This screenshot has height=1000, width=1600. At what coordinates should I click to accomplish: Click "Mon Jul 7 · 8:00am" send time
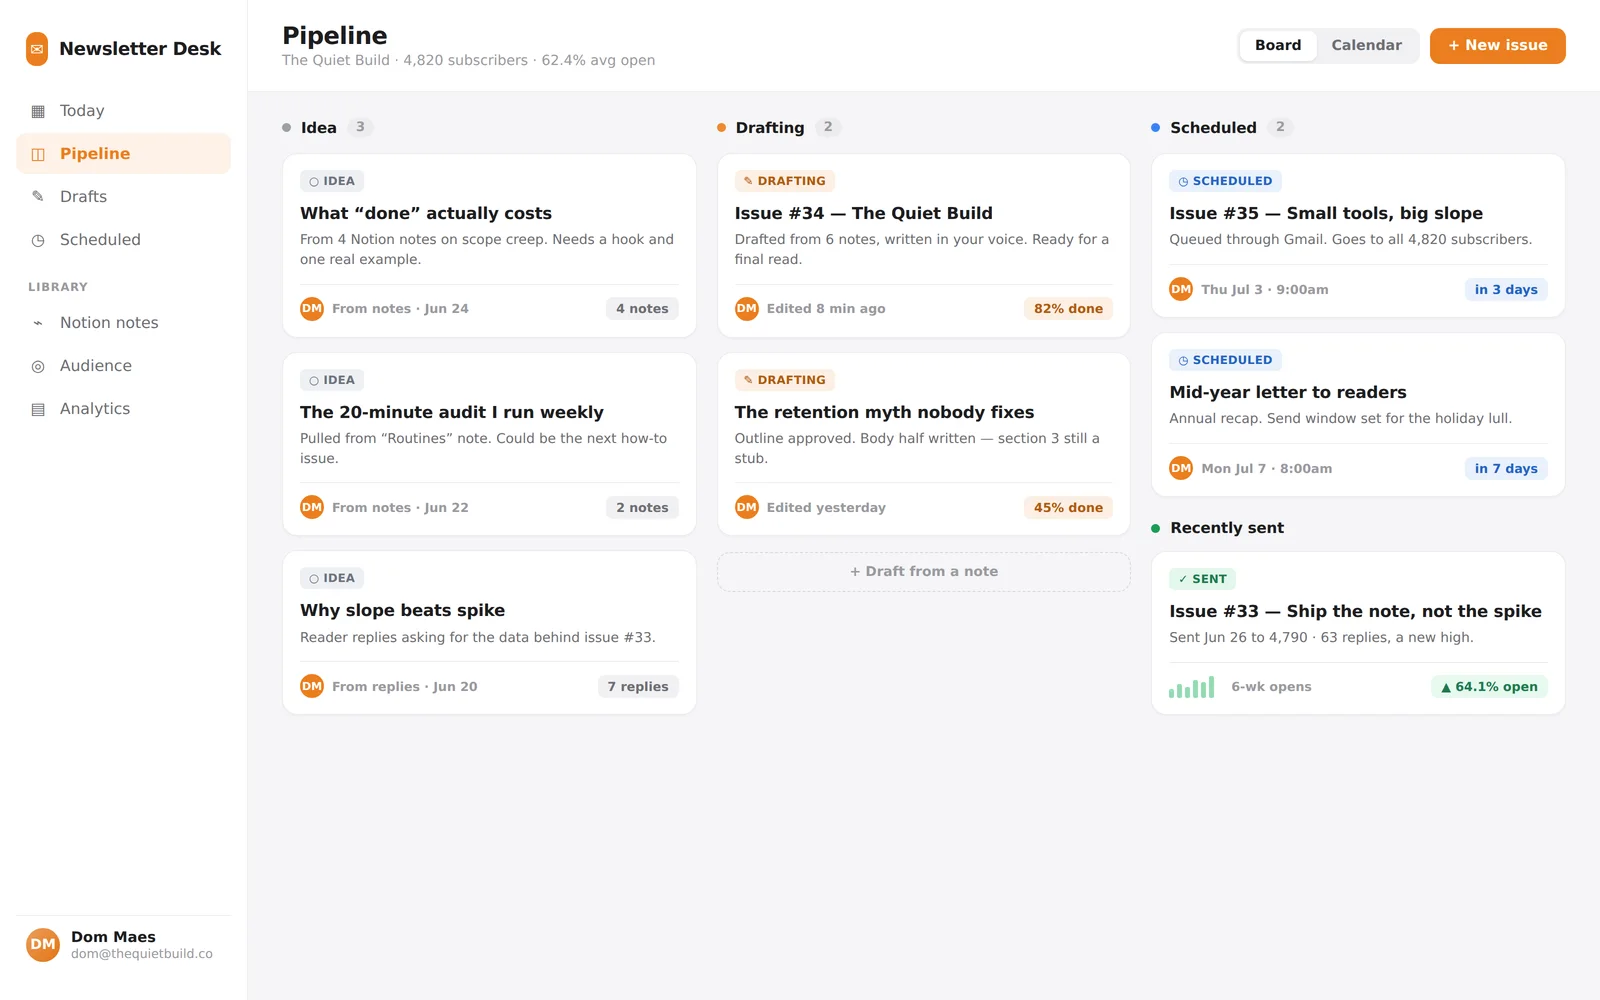pos(1266,469)
